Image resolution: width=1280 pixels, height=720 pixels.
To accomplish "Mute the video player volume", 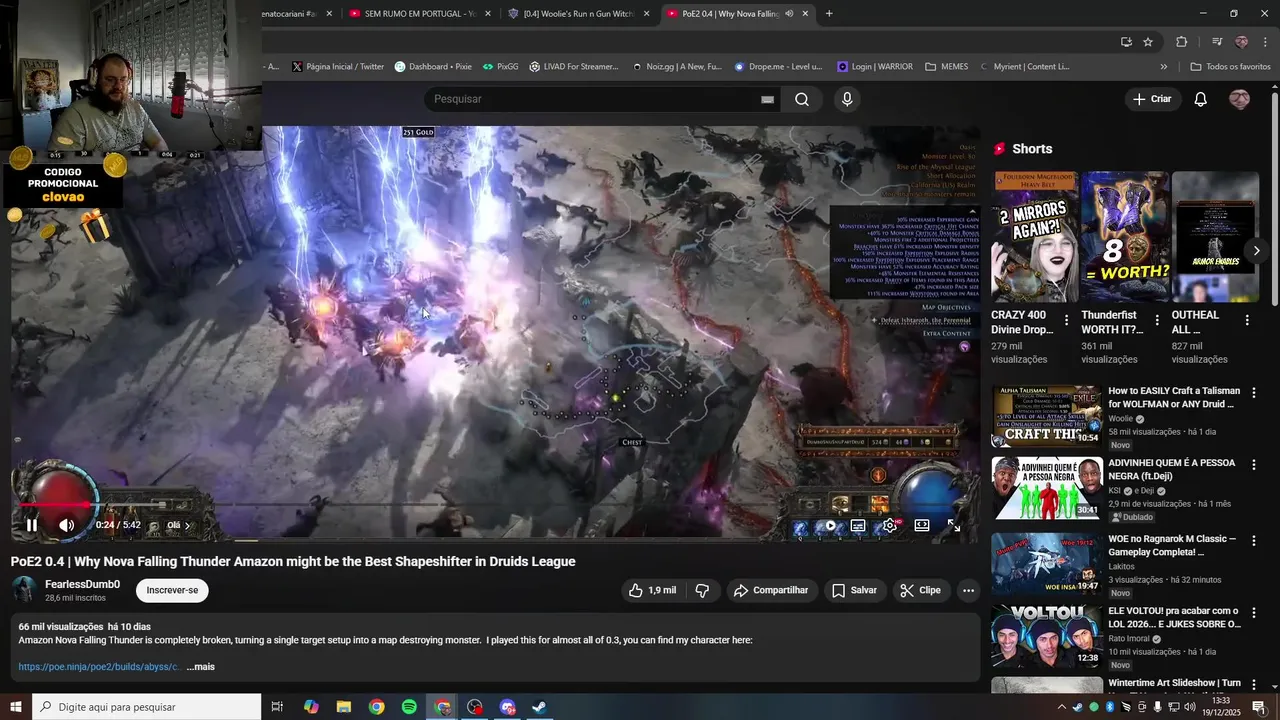I will tap(66, 525).
